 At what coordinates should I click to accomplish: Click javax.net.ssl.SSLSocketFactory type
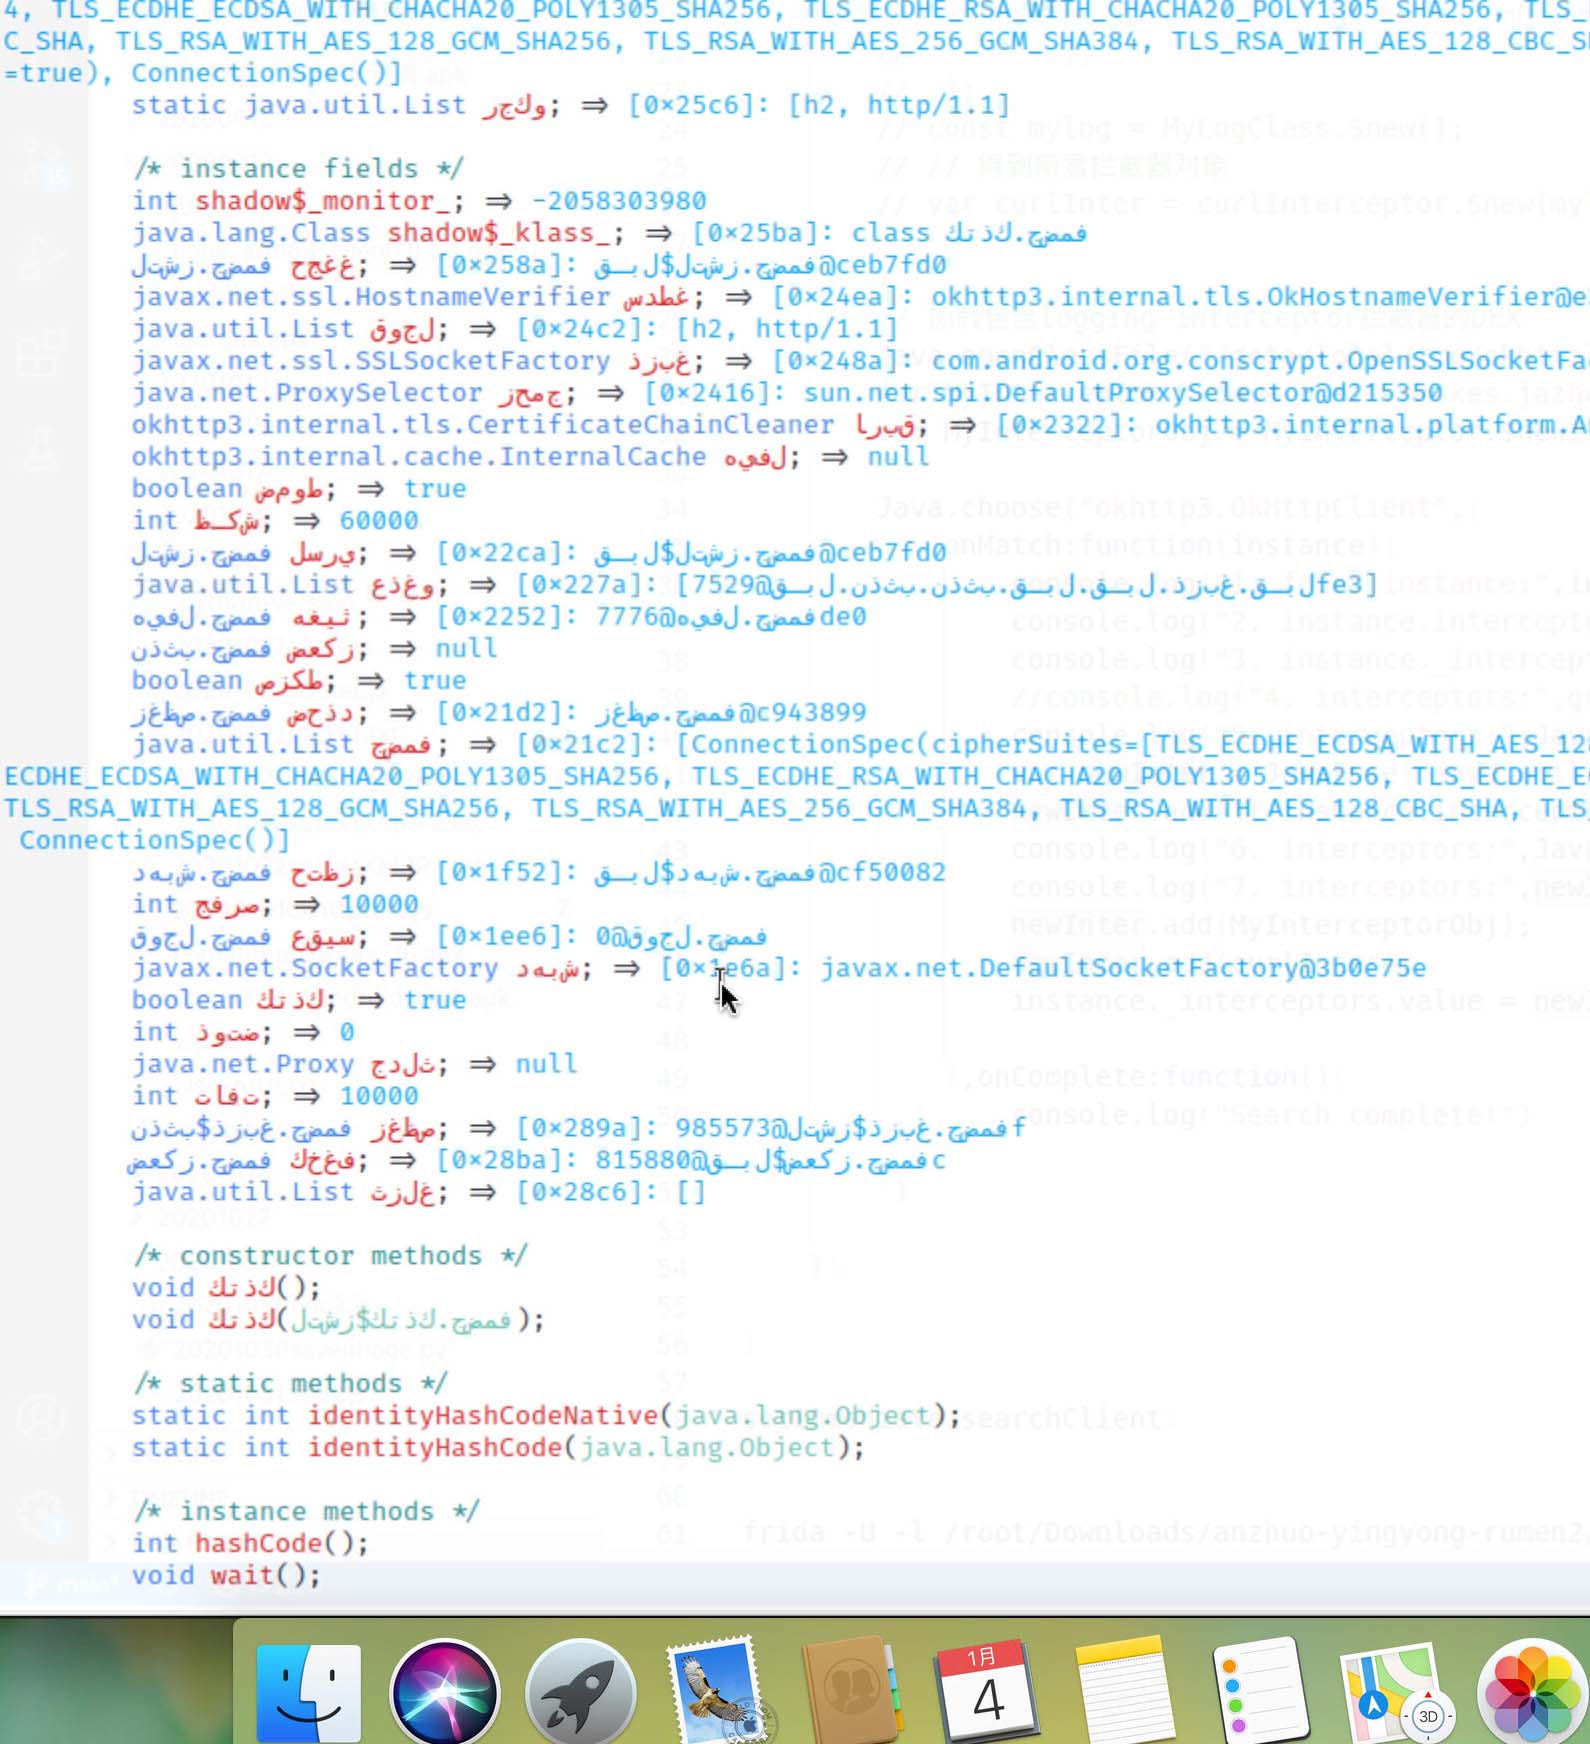coord(370,361)
